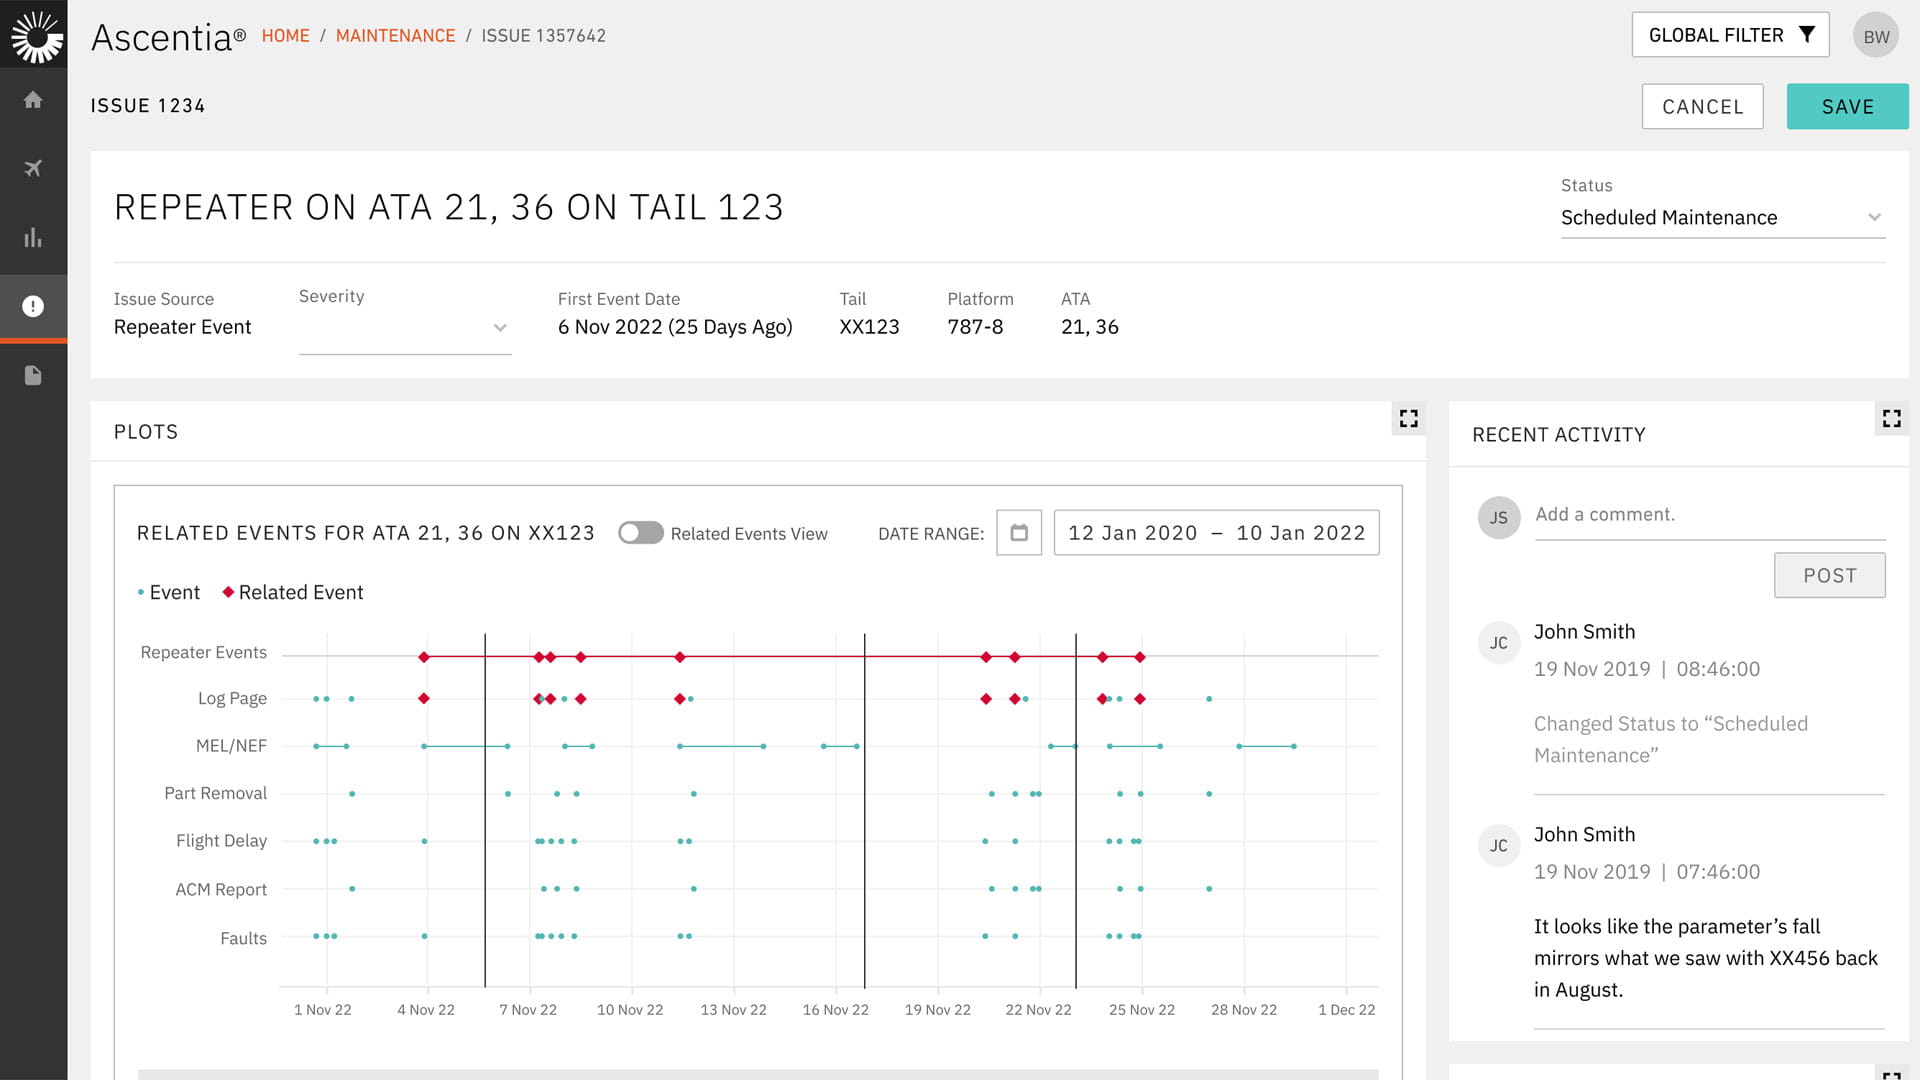Open the Status dropdown

(x=1722, y=217)
